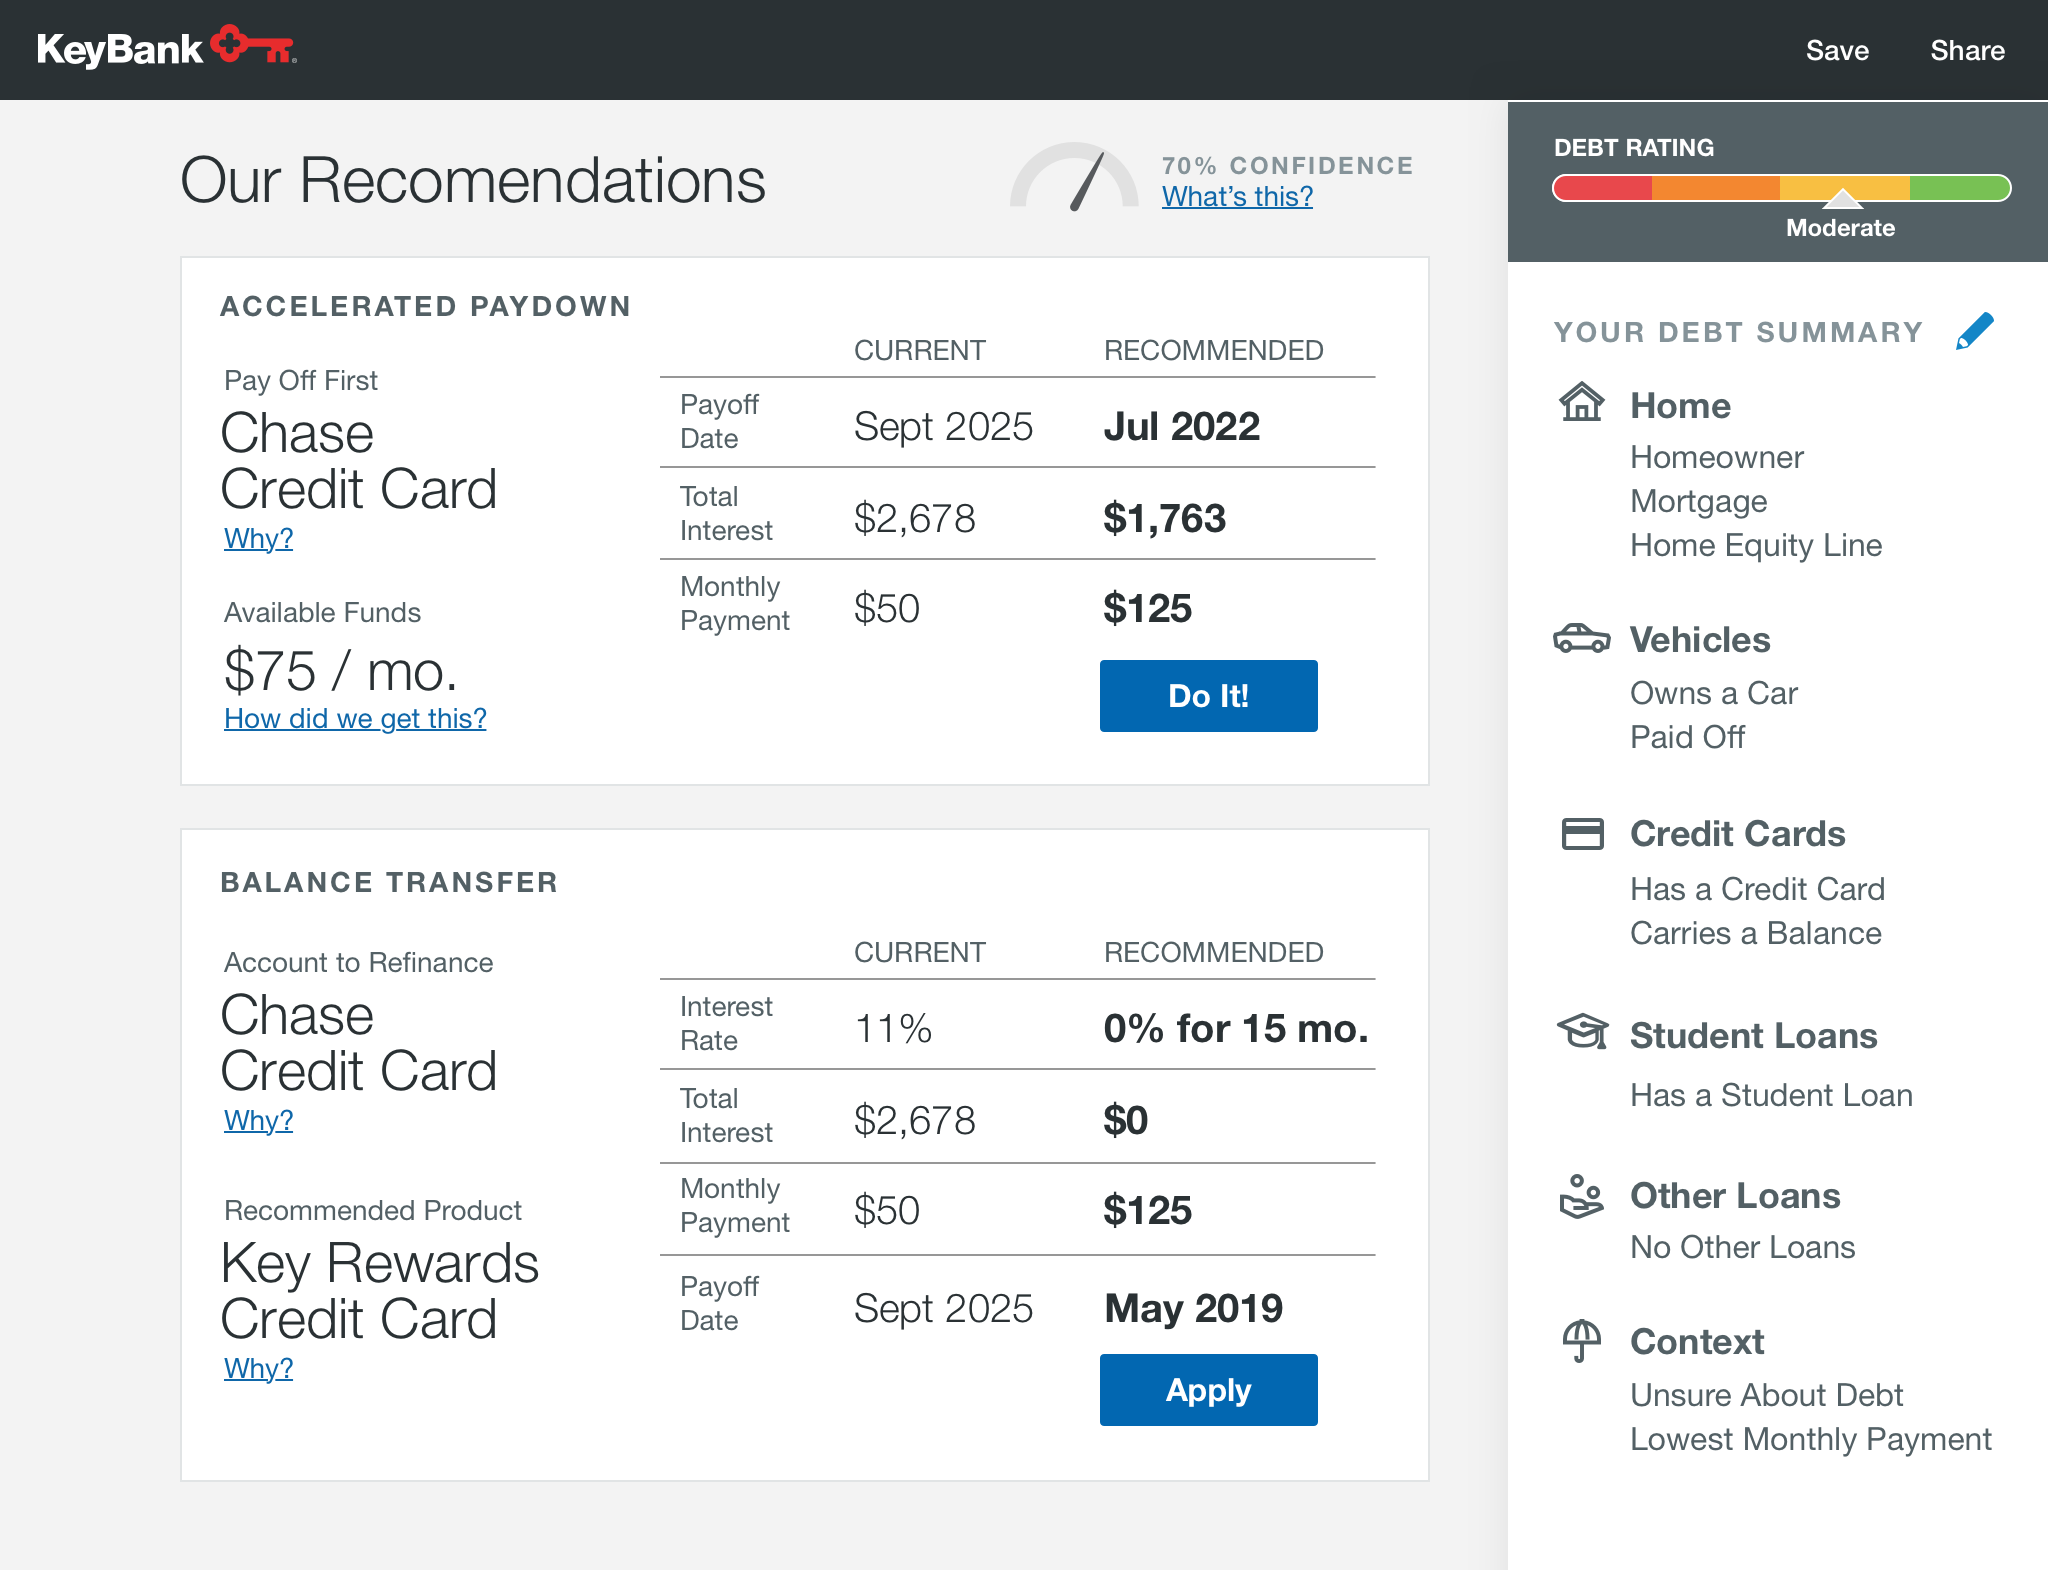2048x1570 pixels.
Task: Select the Vehicles car icon
Action: coord(1581,638)
